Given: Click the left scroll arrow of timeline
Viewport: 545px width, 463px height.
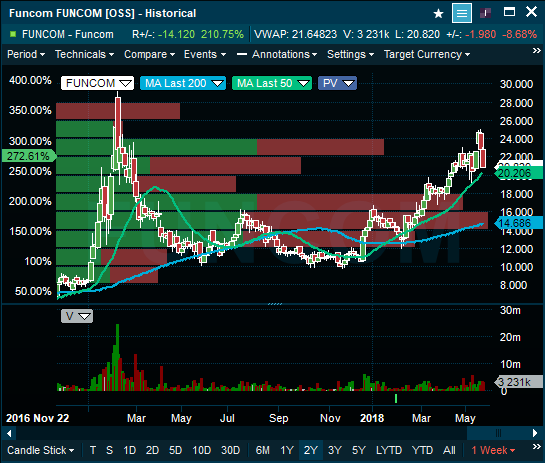Looking at the screenshot, I should (x=9, y=433).
